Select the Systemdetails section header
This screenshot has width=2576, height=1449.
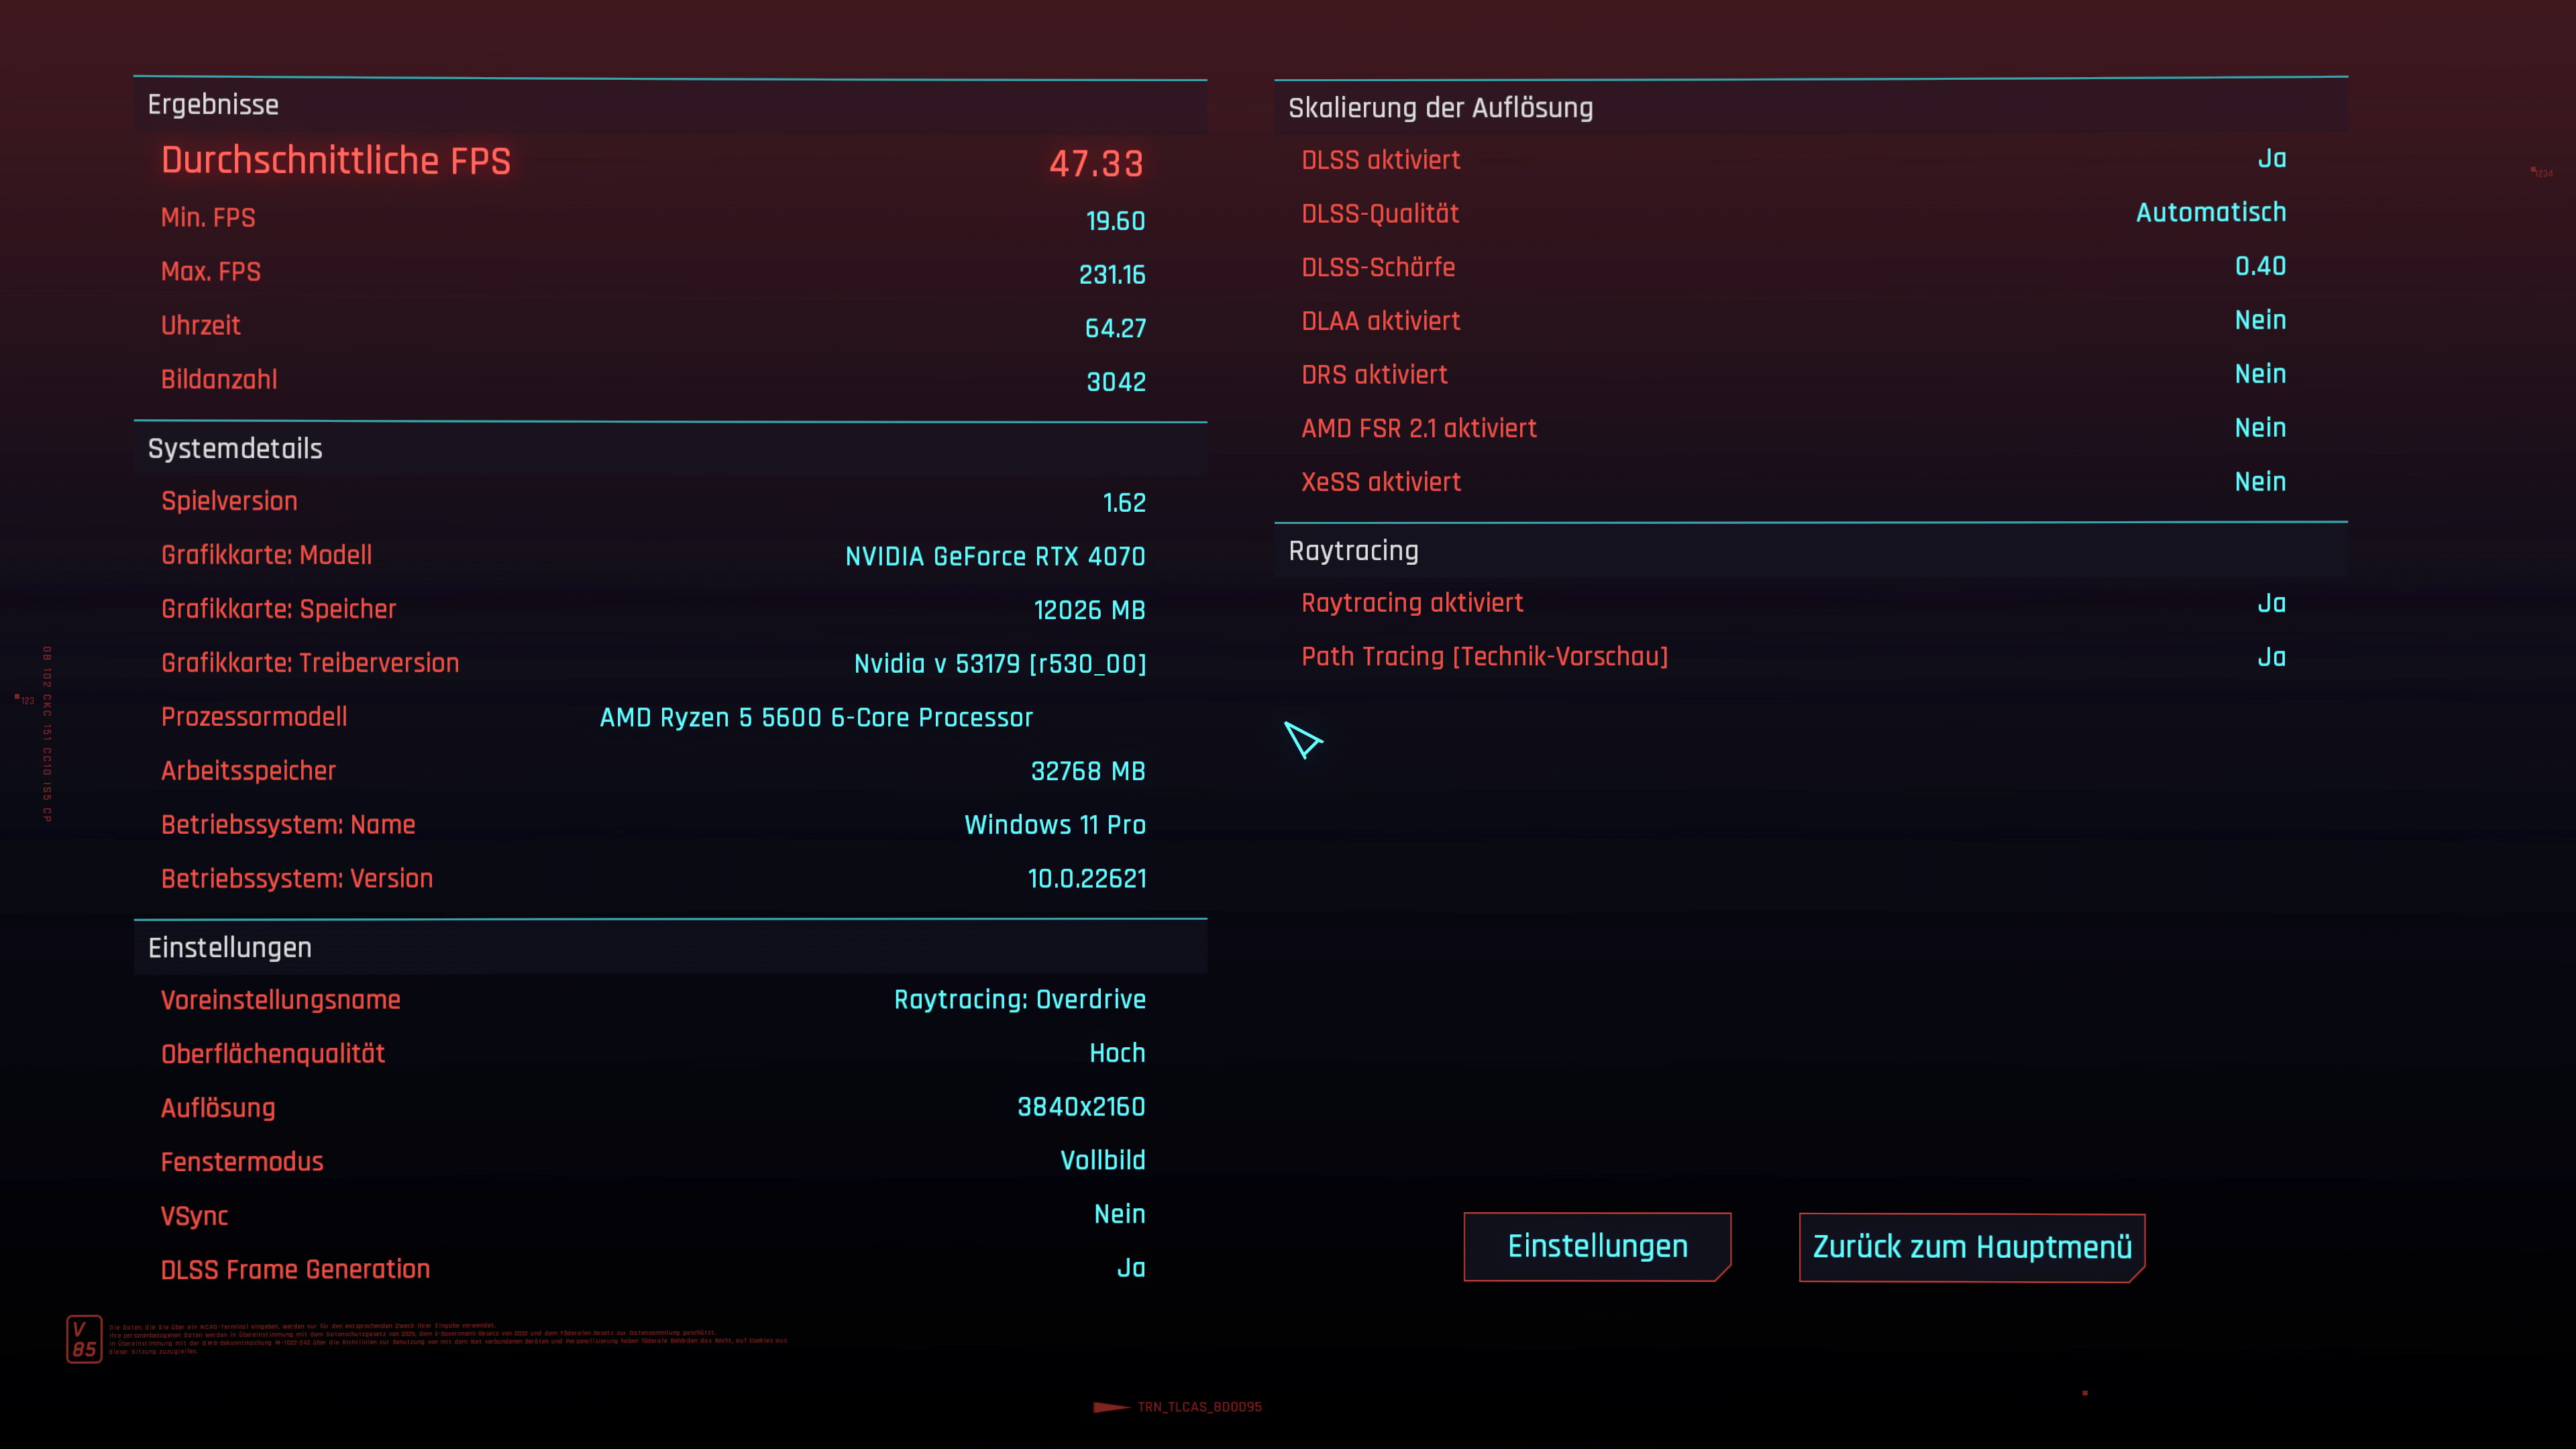click(x=235, y=449)
